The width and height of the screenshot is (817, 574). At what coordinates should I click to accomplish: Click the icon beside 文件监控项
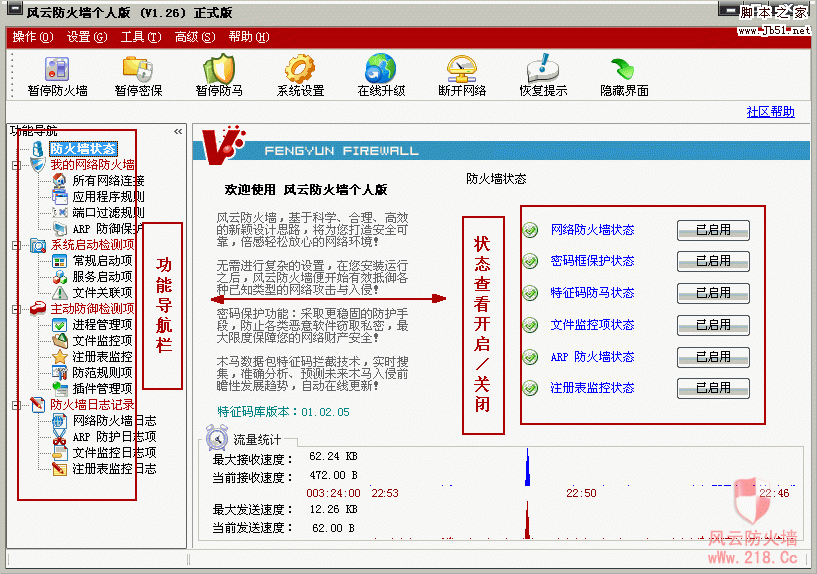[60, 341]
